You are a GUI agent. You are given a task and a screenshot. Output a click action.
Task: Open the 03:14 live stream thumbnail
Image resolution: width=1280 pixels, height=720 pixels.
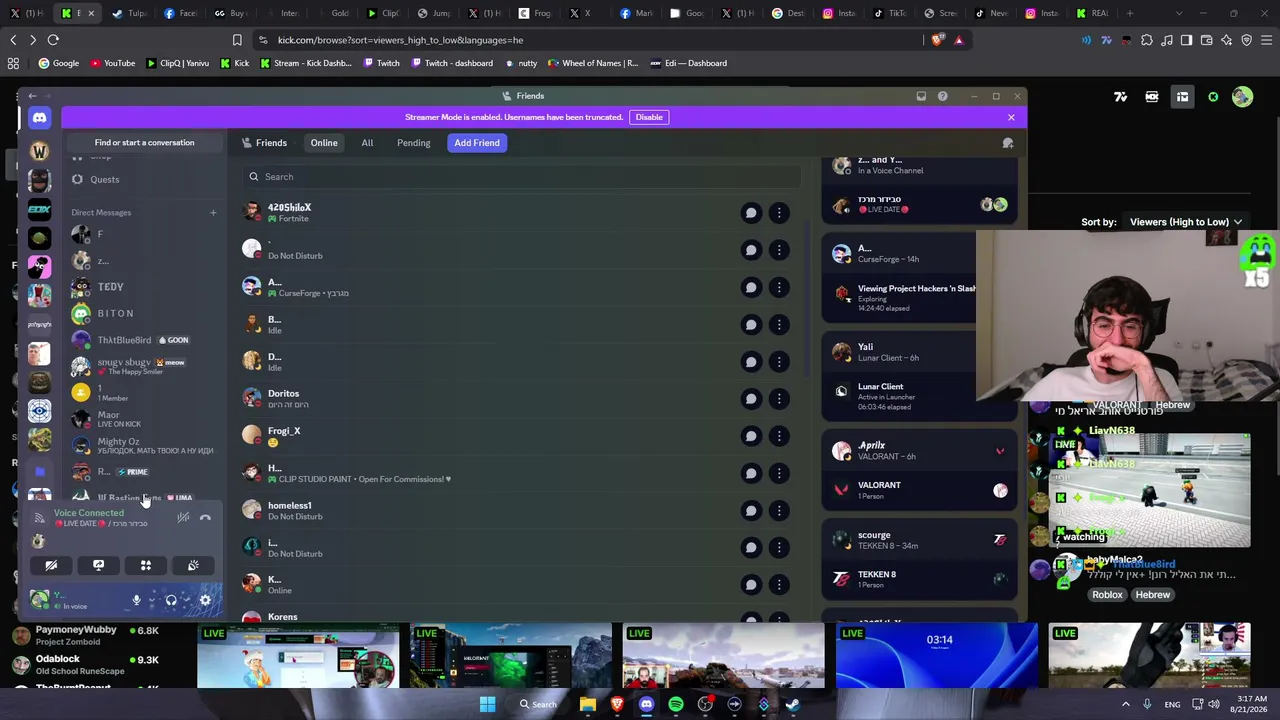pos(937,656)
